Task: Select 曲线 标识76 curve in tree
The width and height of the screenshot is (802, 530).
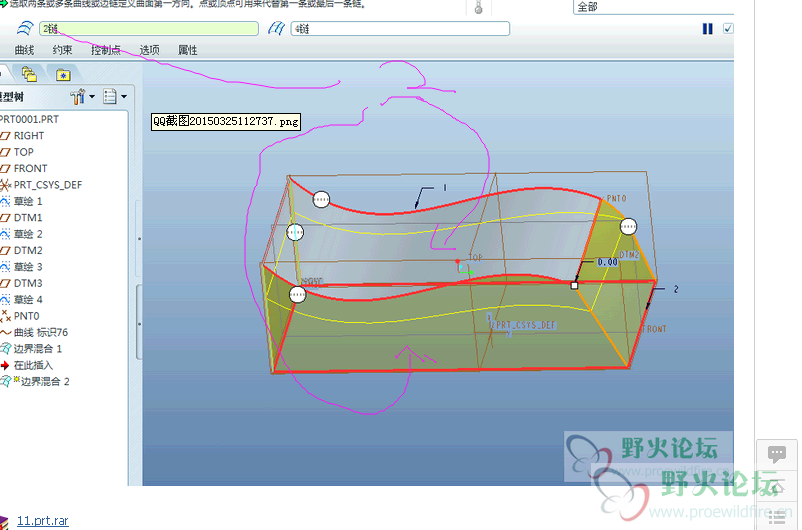Action: click(x=41, y=333)
